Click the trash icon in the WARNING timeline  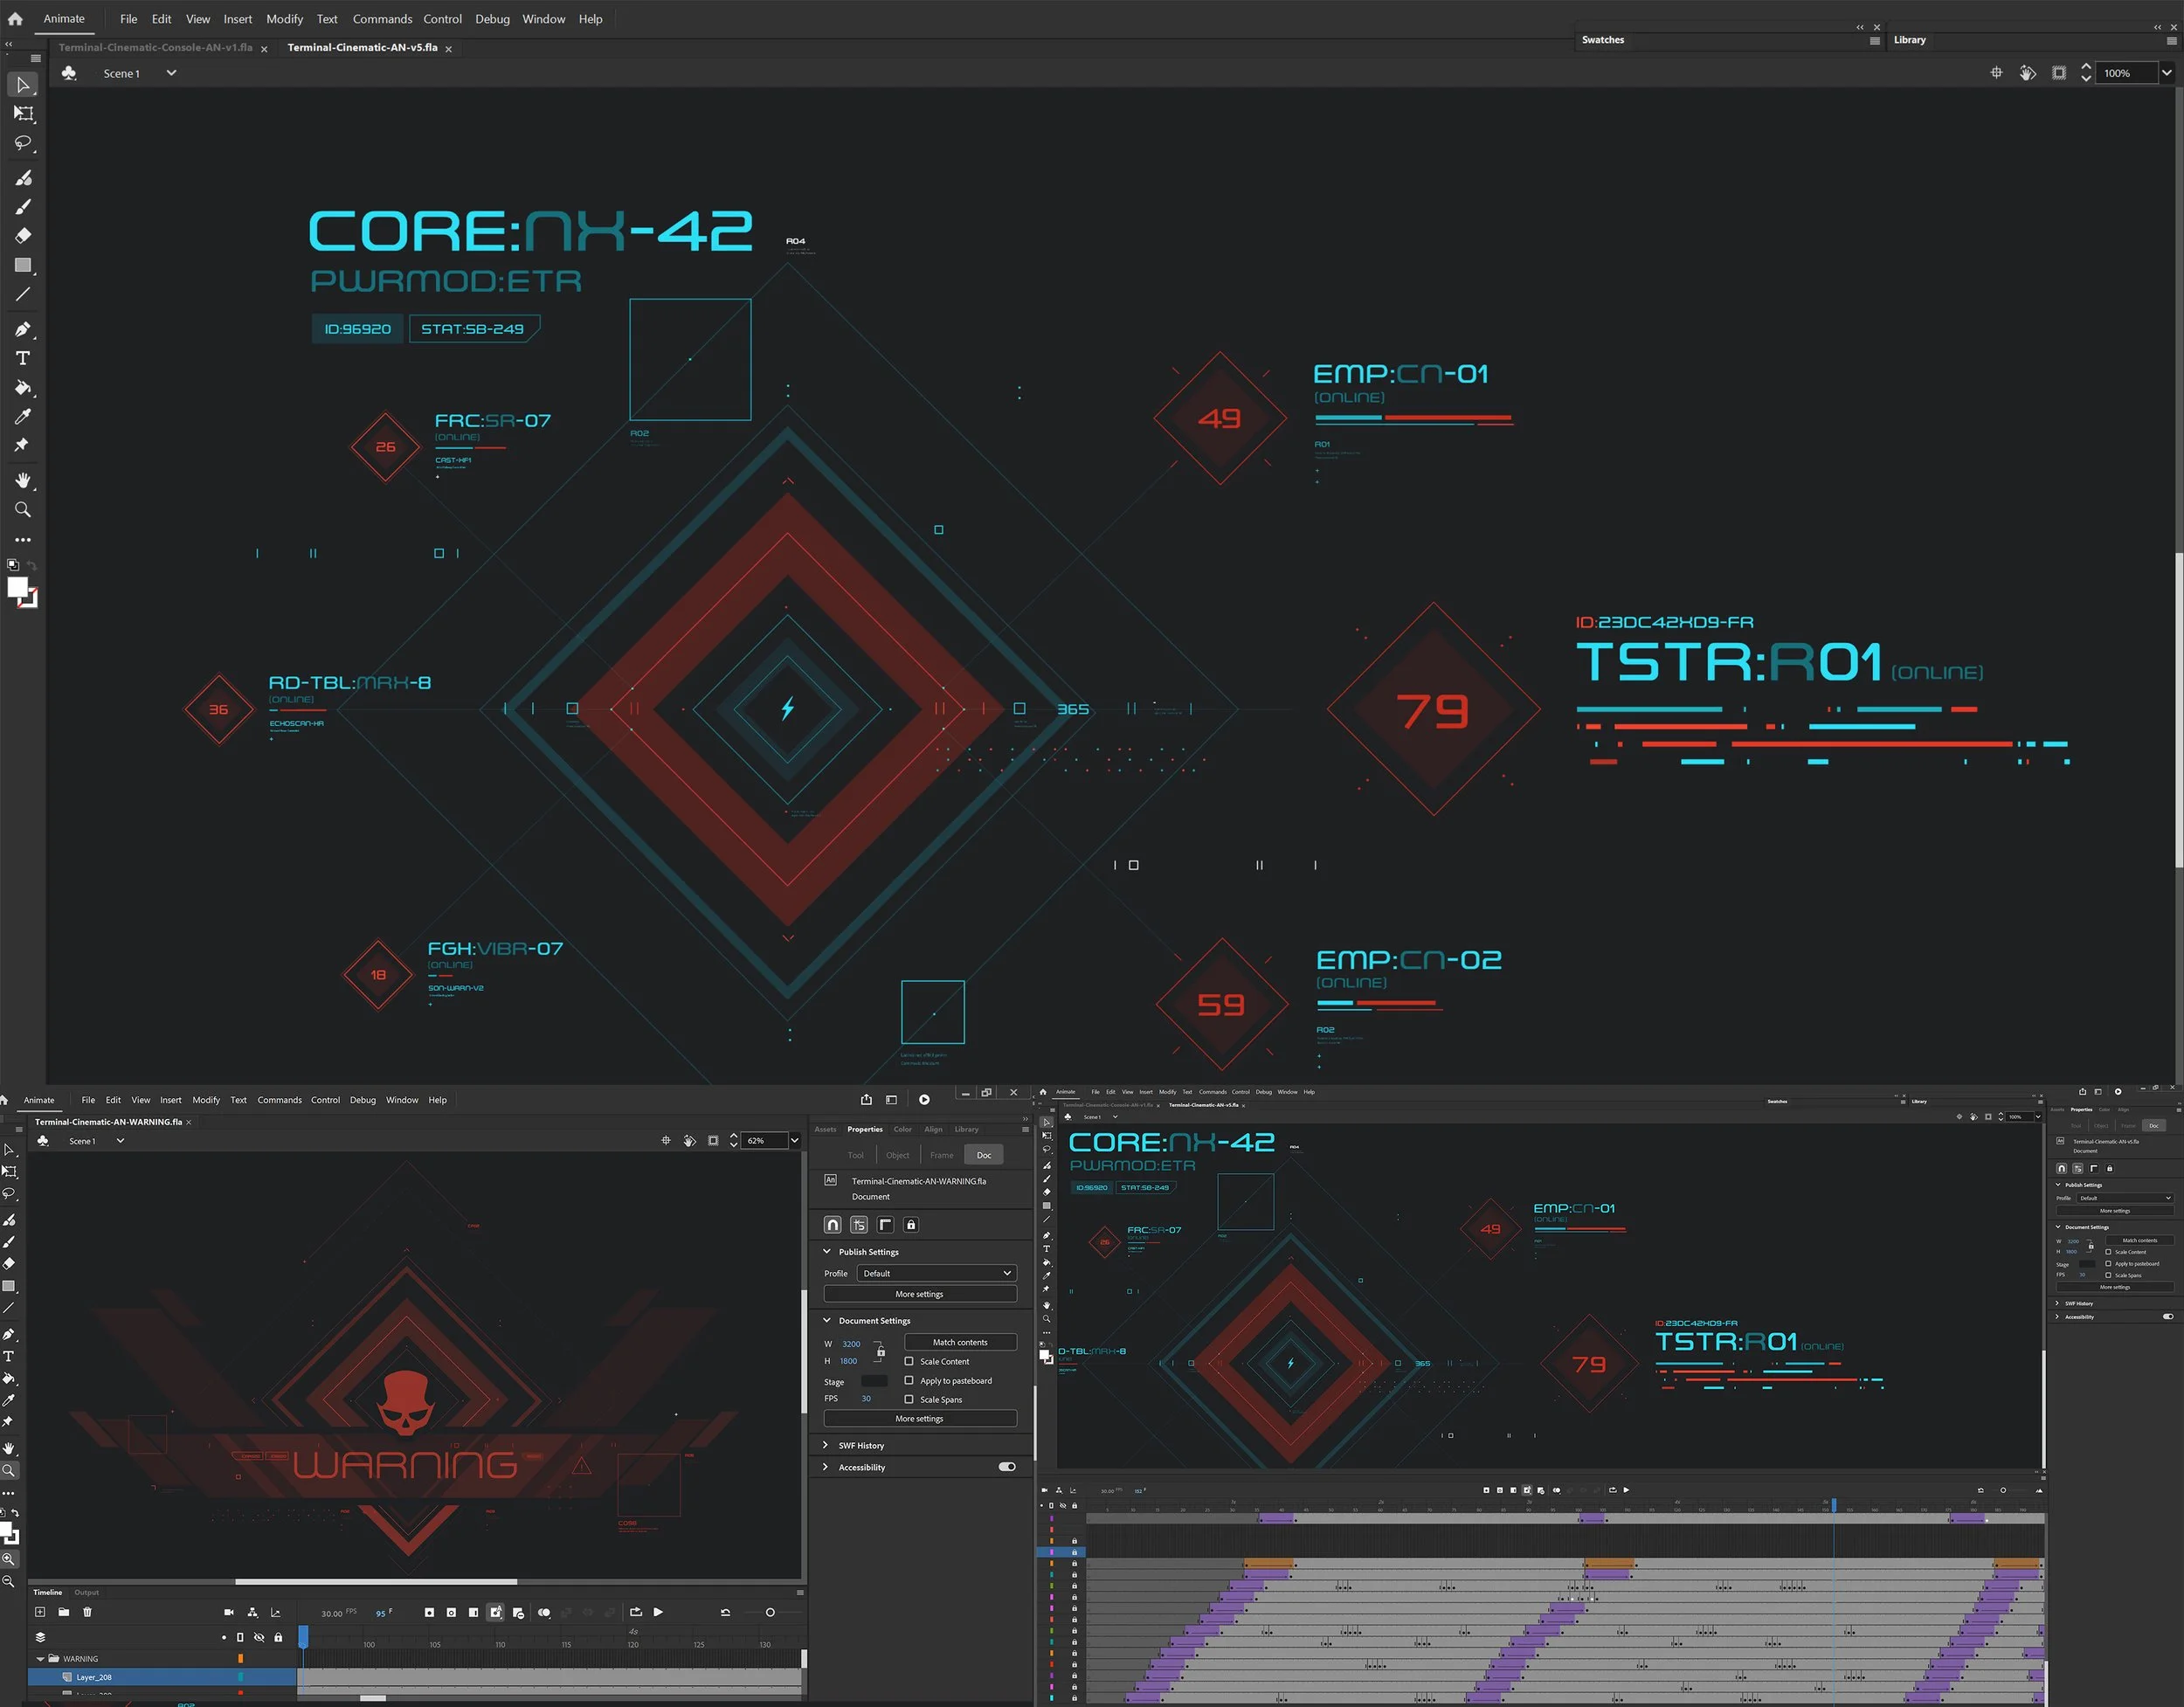click(x=87, y=1612)
